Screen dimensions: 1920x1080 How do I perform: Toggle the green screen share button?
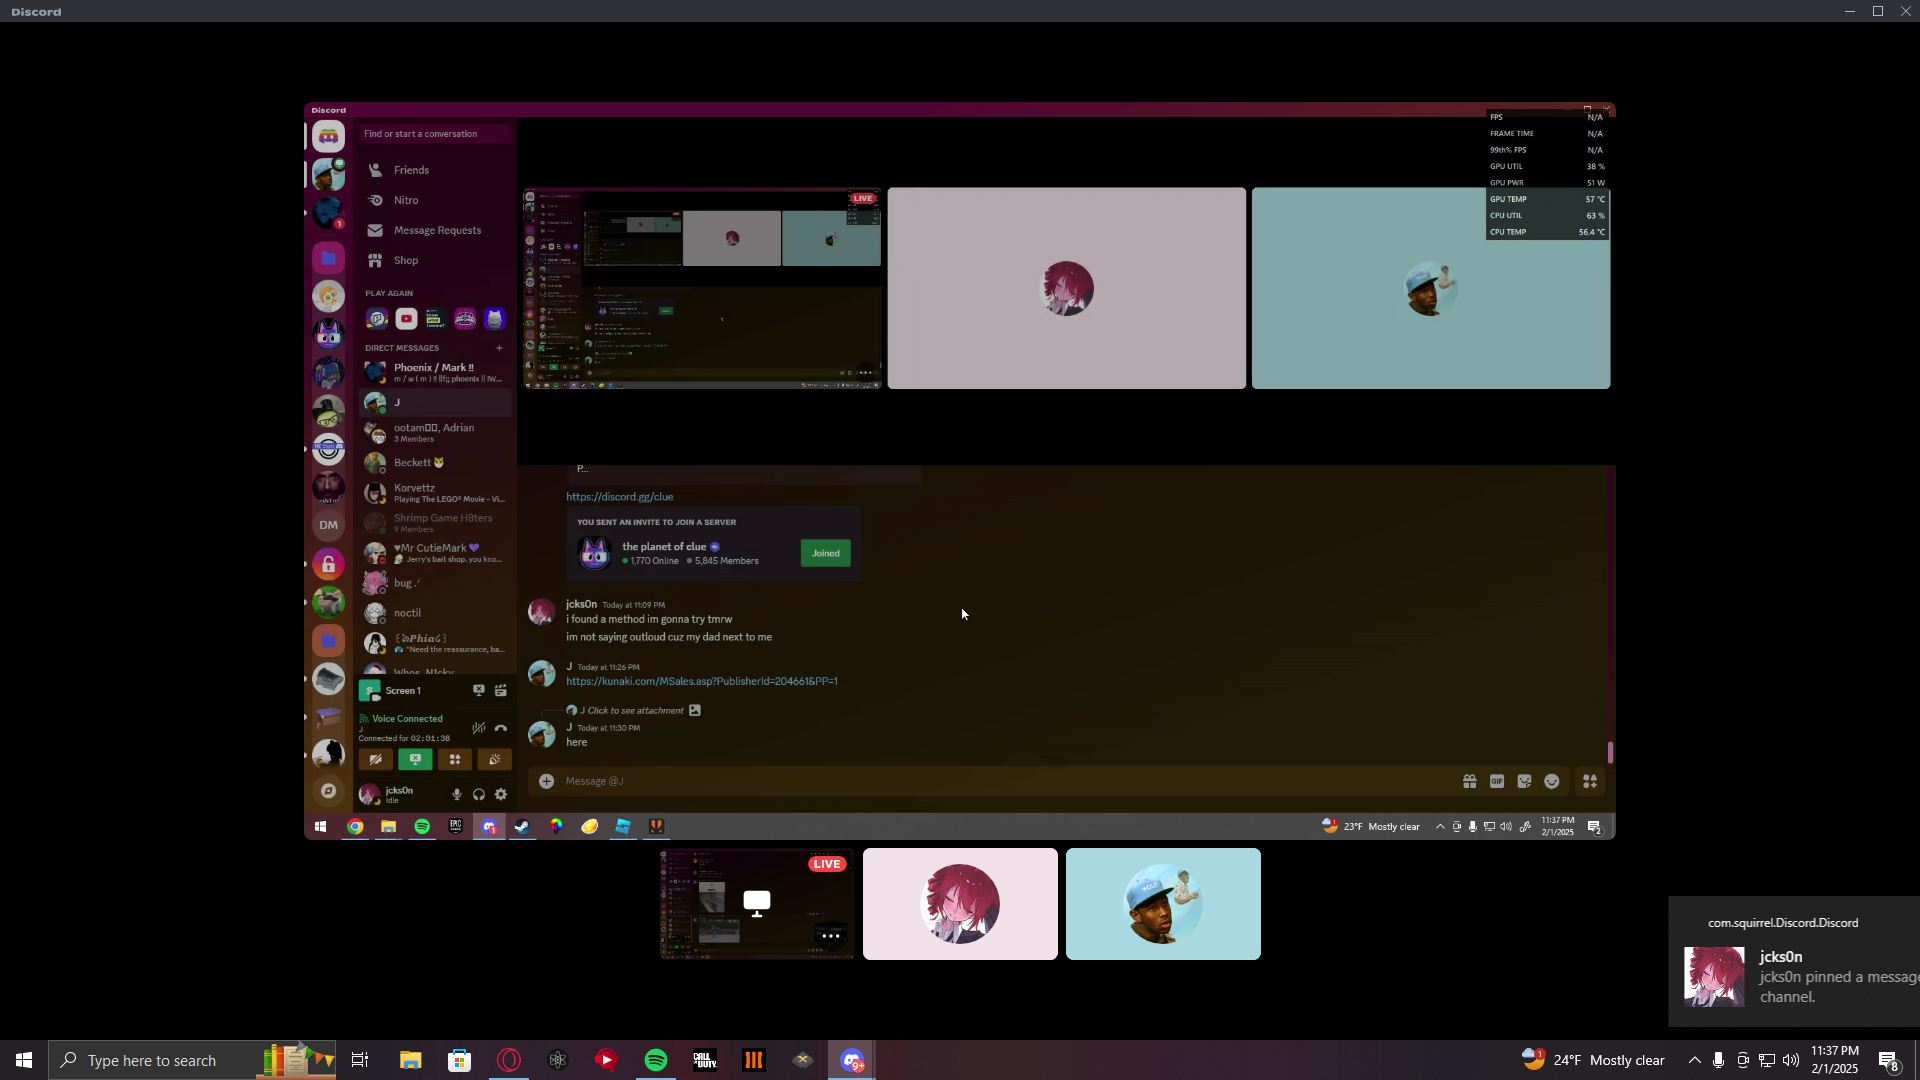(x=415, y=759)
